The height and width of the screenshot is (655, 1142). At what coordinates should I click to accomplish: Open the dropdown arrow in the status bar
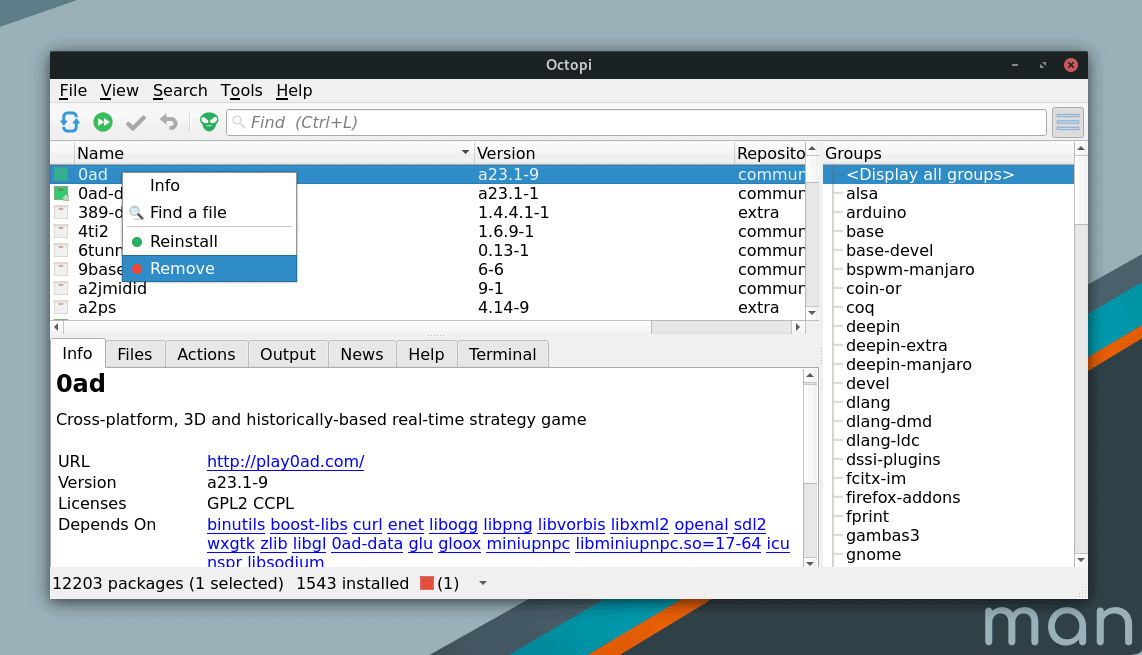pyautogui.click(x=483, y=583)
